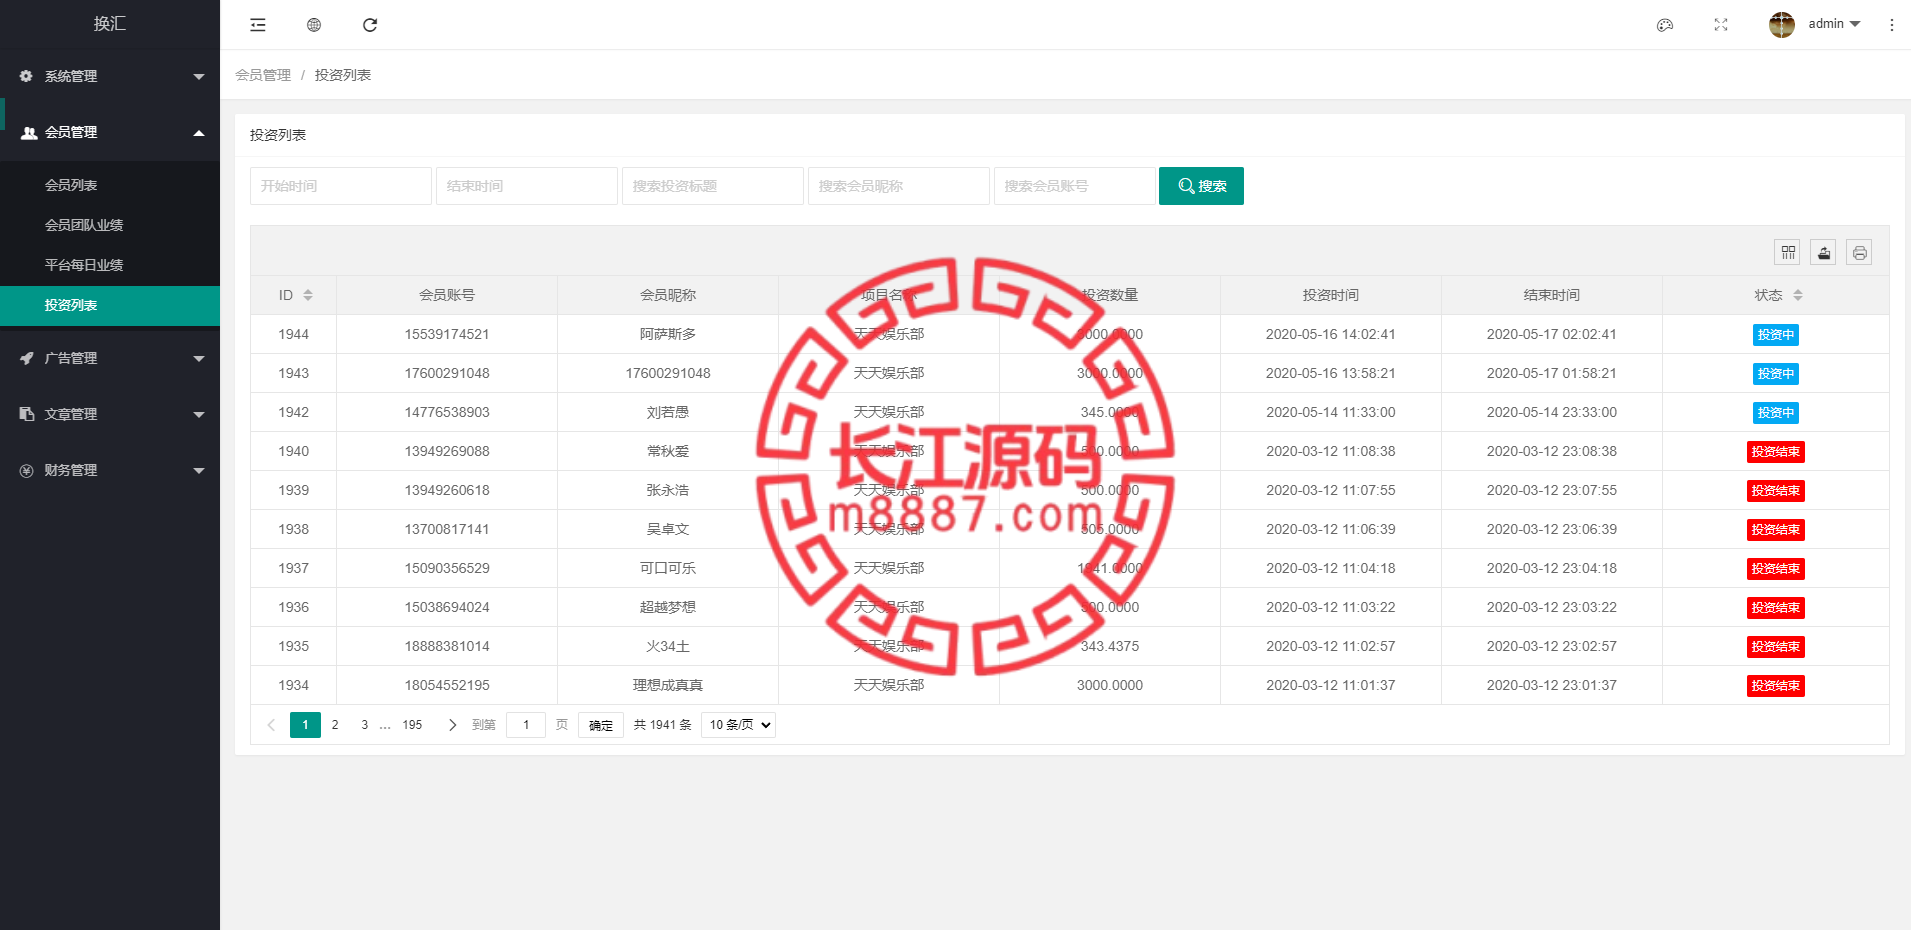Toggle the sidebar collapse icon
Image resolution: width=1911 pixels, height=930 pixels.
click(258, 25)
